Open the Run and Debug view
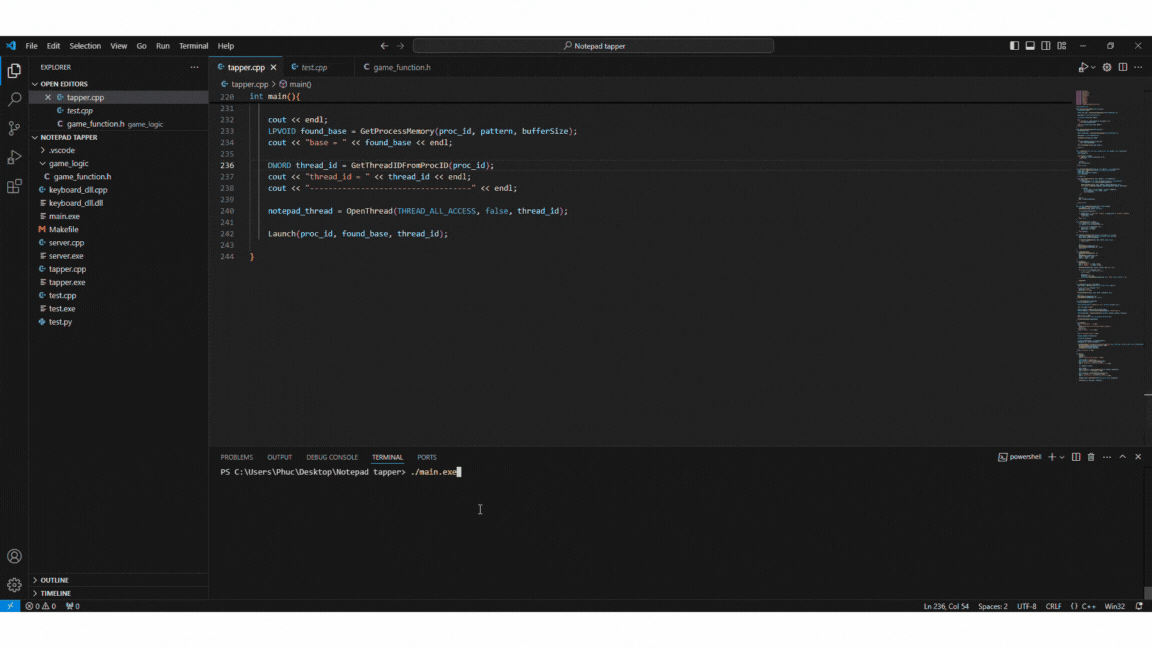The height and width of the screenshot is (648, 1152). pos(14,158)
